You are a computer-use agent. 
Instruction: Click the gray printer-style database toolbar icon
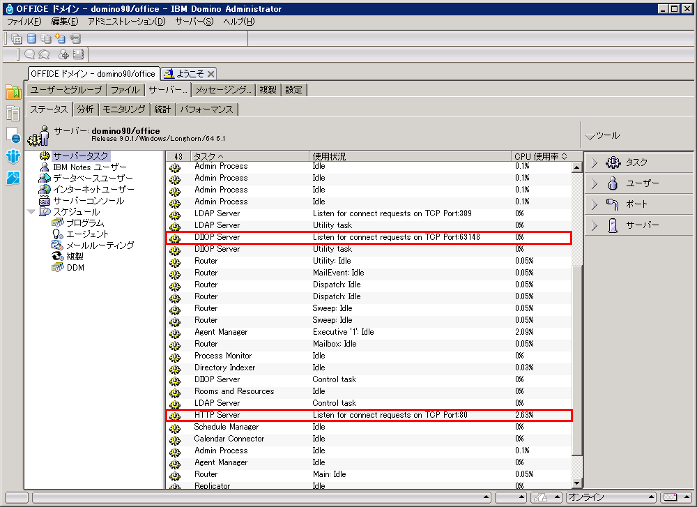(x=76, y=39)
